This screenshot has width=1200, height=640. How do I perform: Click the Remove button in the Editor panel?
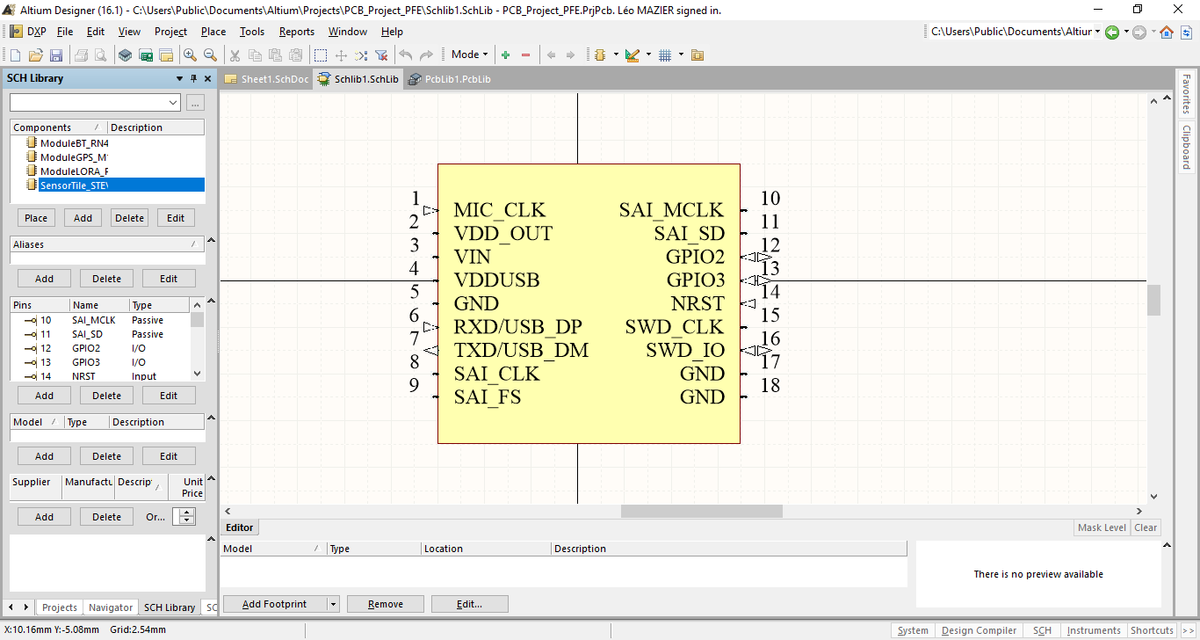coord(385,604)
